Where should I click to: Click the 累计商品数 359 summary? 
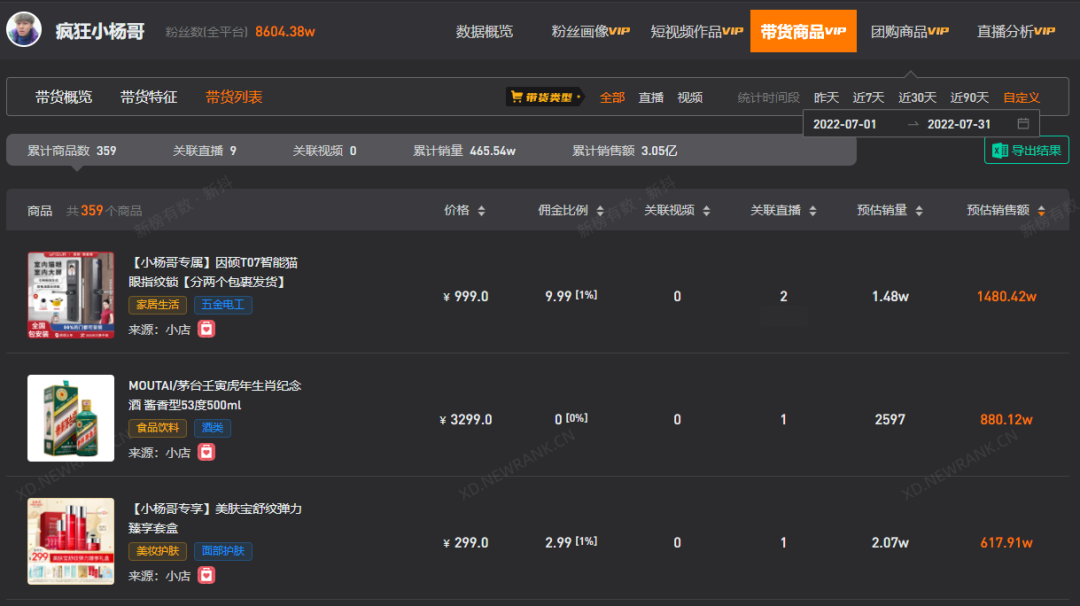tap(72, 151)
